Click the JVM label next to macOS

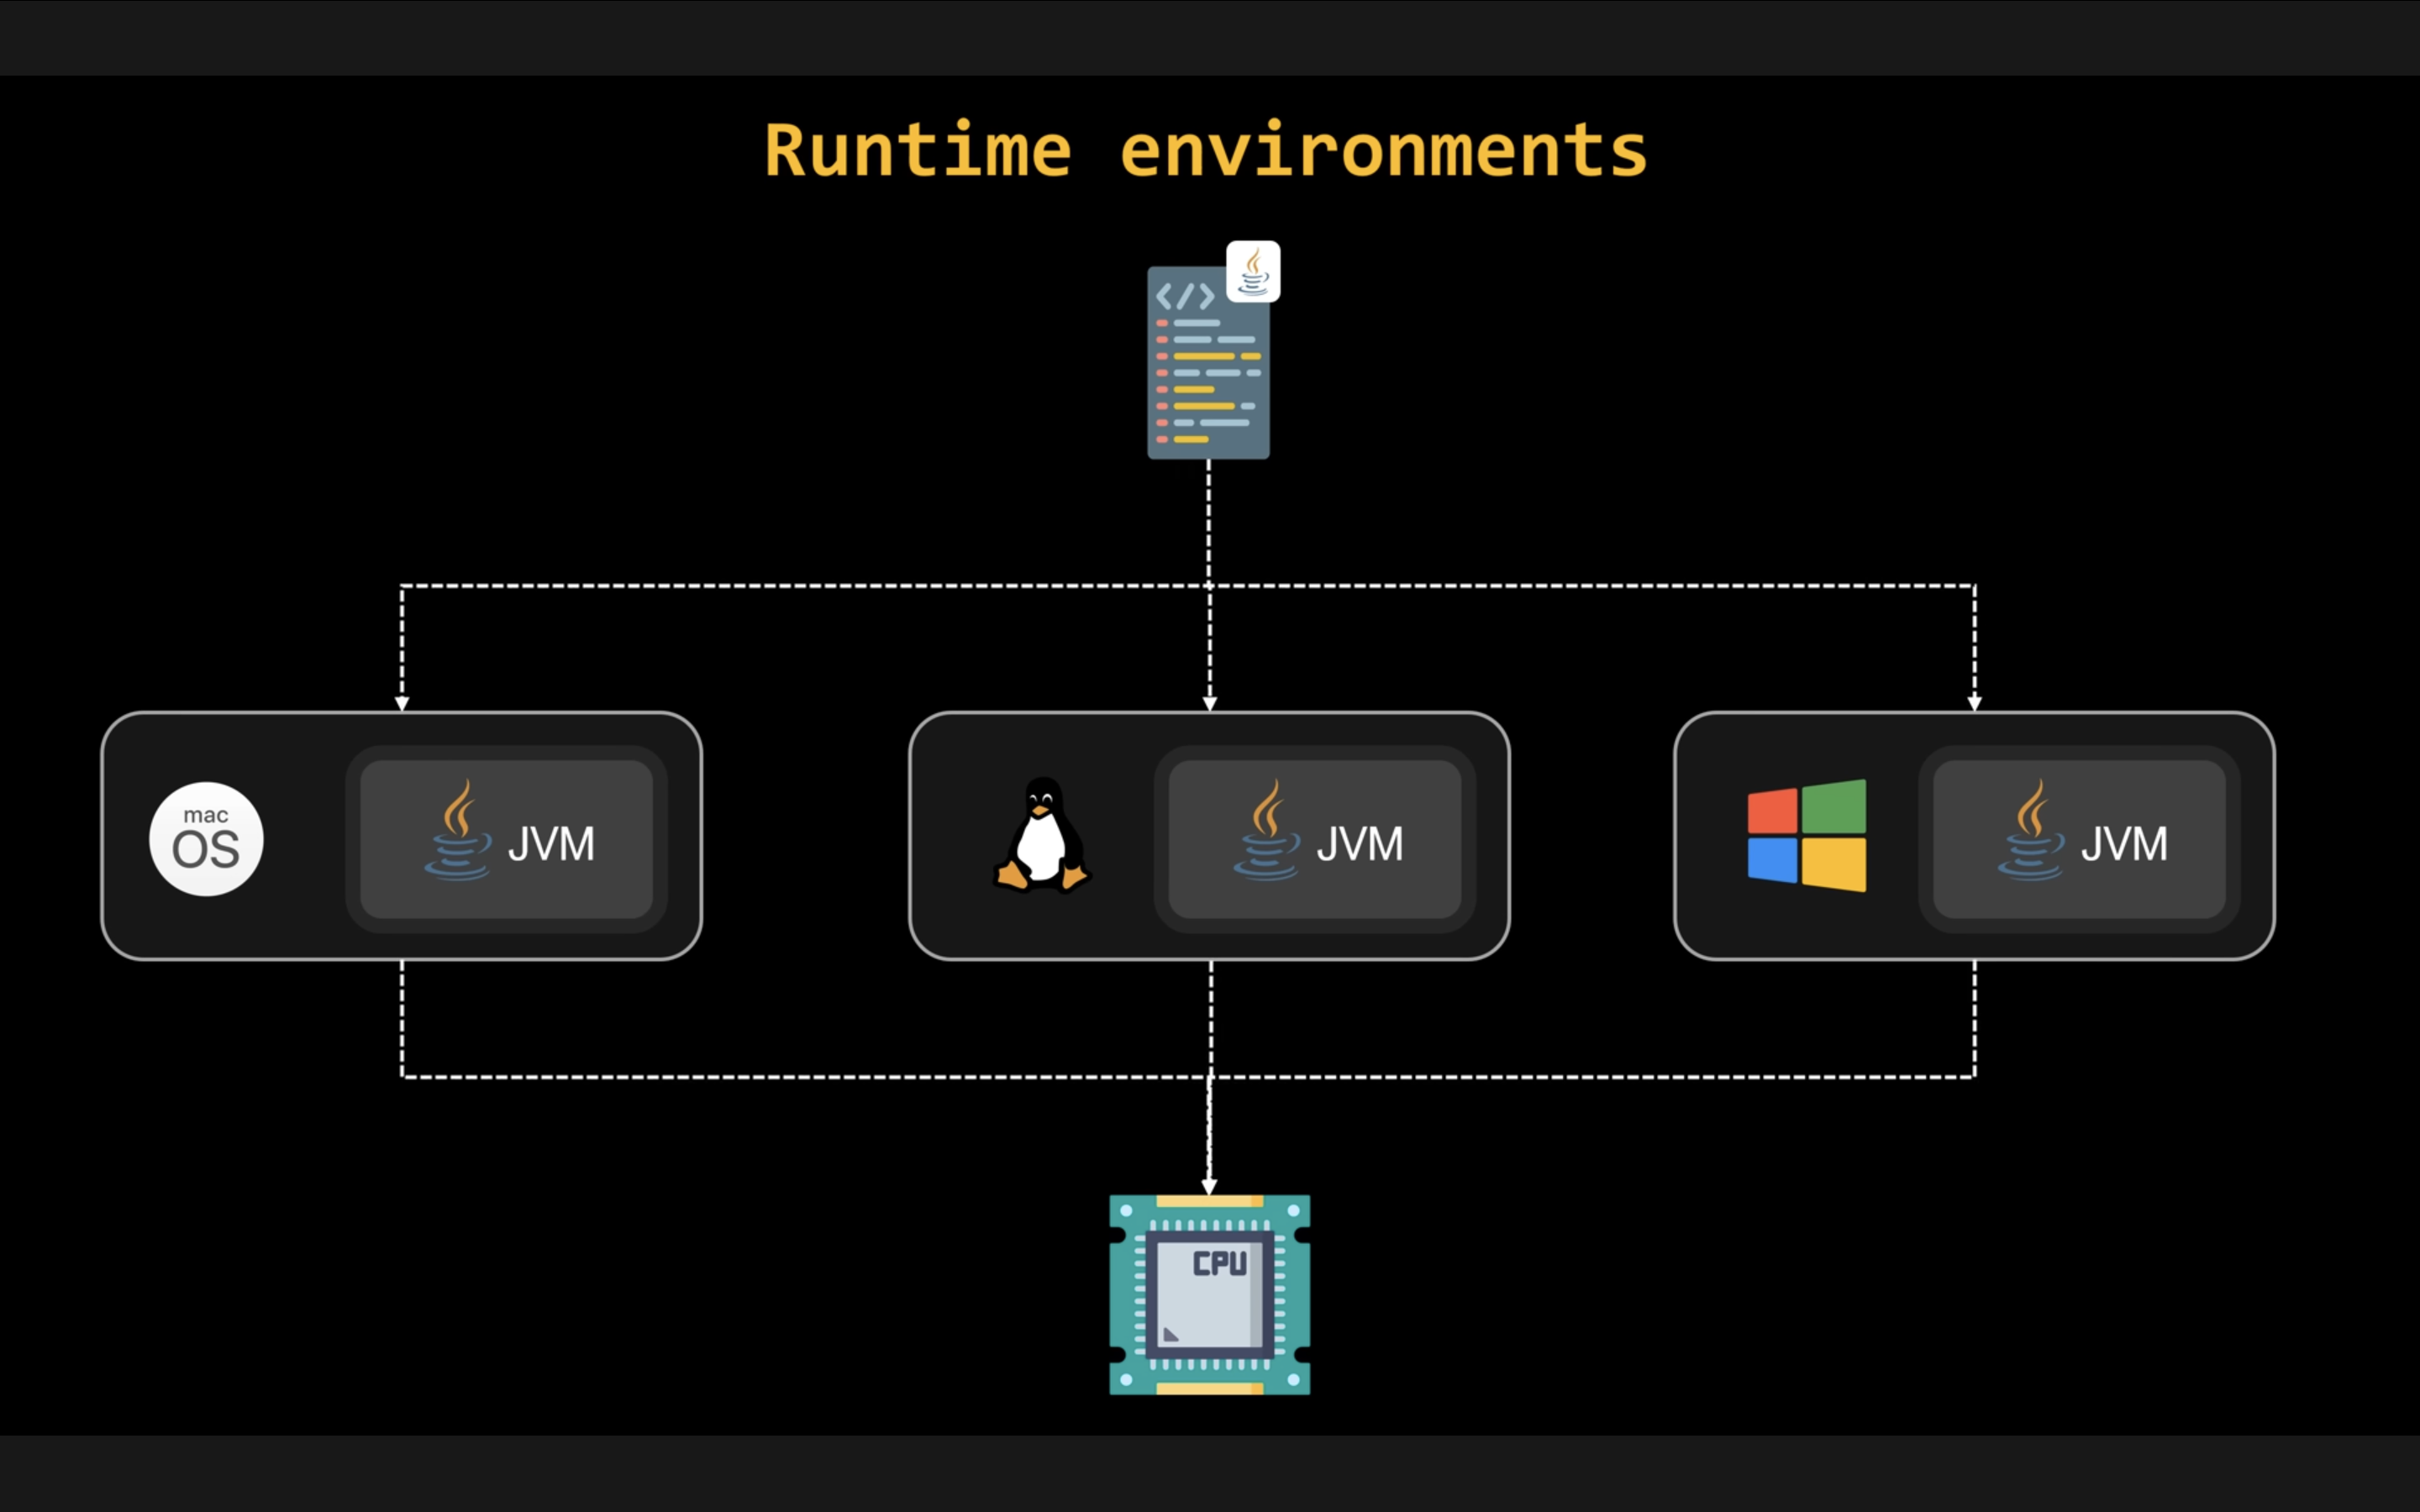[x=551, y=845]
